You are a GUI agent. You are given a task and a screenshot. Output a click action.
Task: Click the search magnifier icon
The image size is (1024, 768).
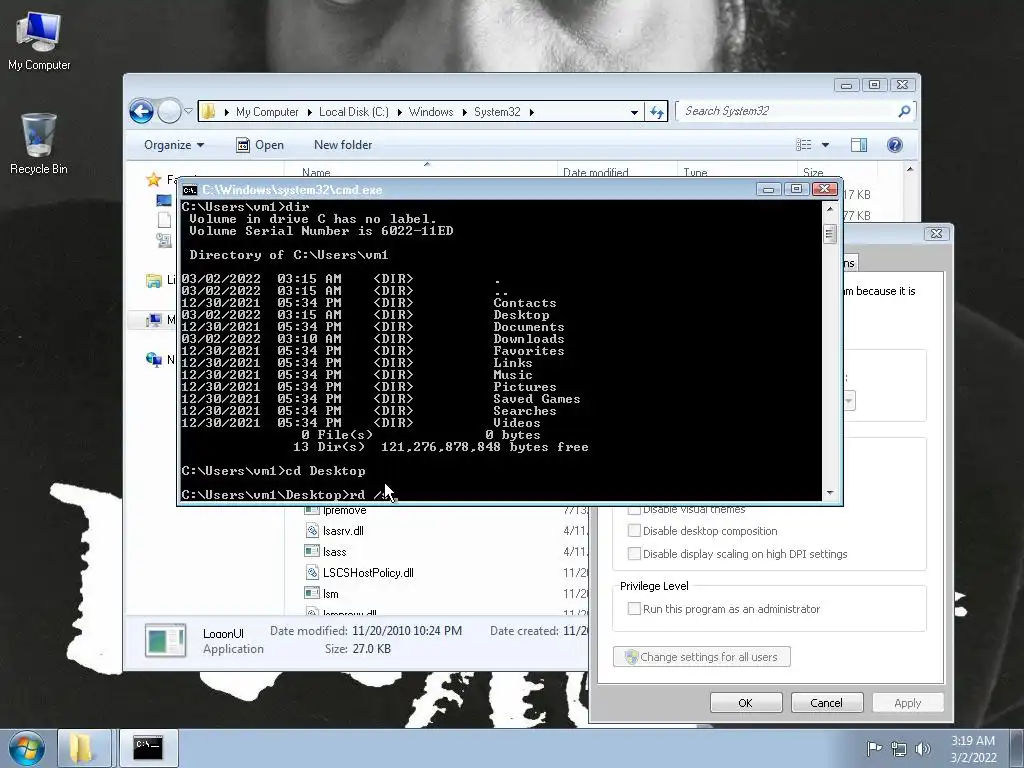904,112
